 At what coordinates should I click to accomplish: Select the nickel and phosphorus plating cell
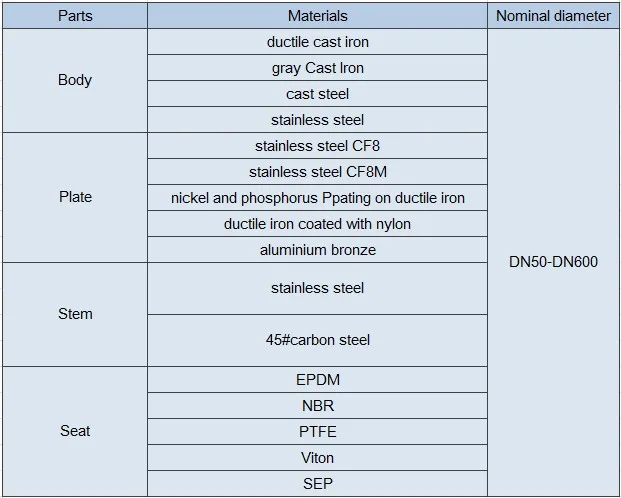[x=317, y=198]
